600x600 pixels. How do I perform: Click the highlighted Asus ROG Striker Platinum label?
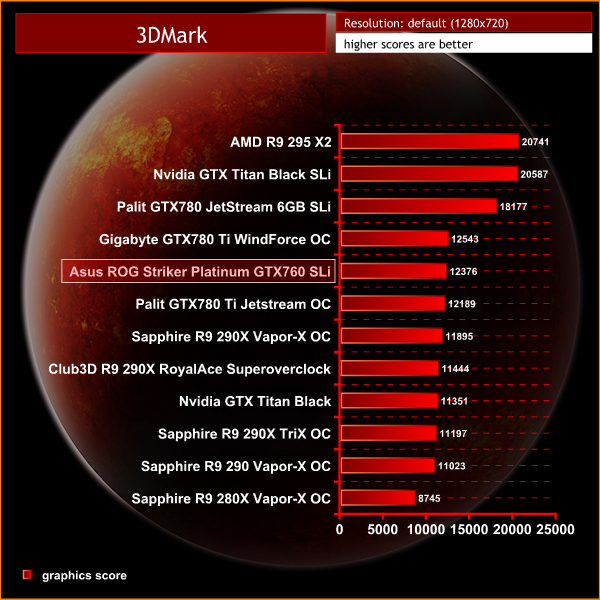(x=198, y=271)
